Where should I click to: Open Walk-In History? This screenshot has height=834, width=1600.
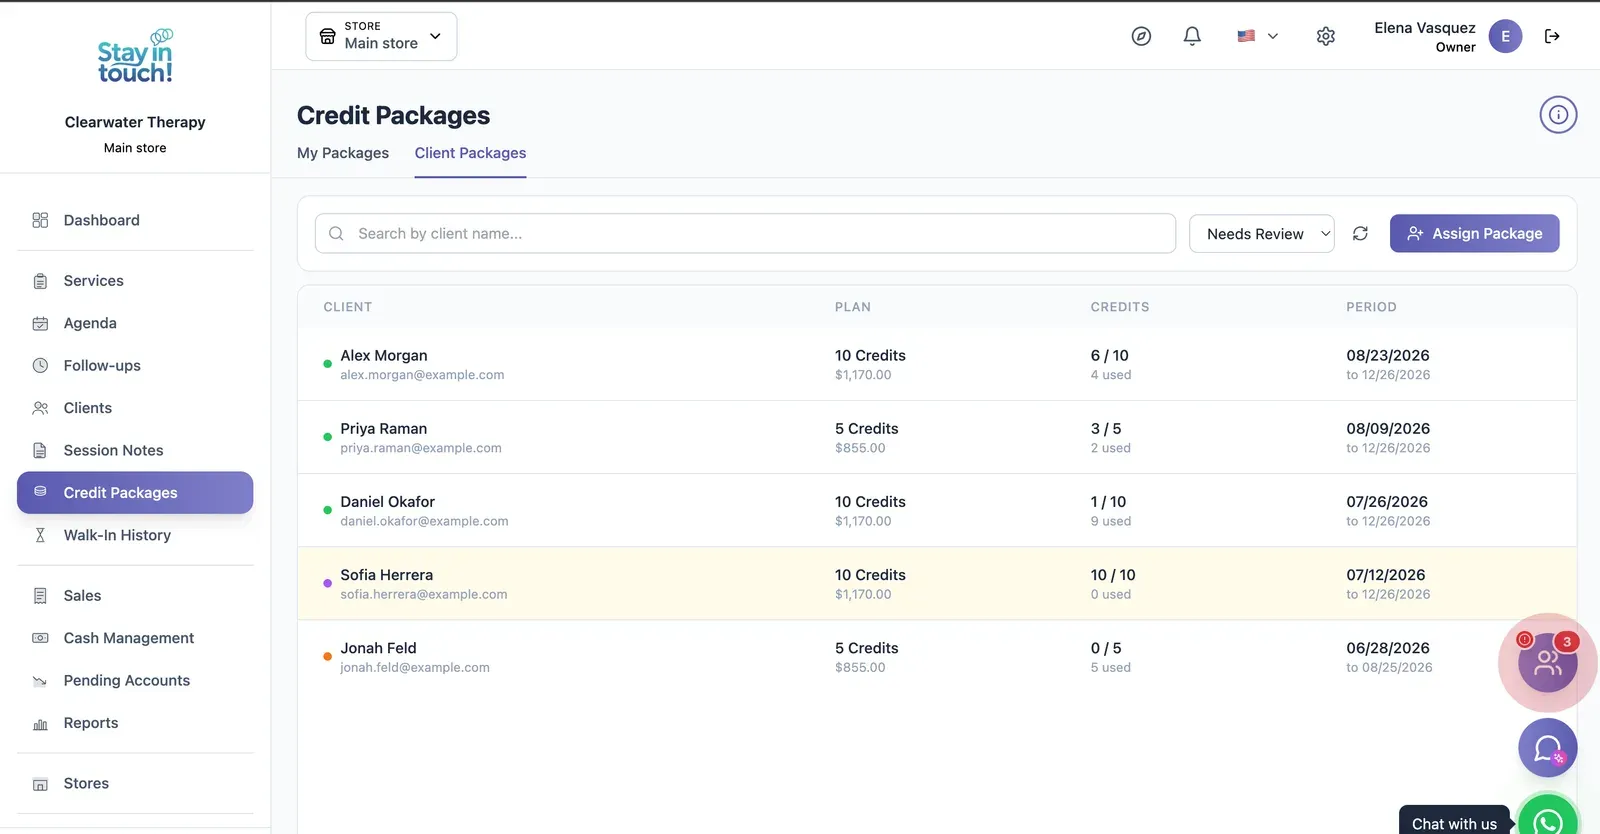point(135,535)
